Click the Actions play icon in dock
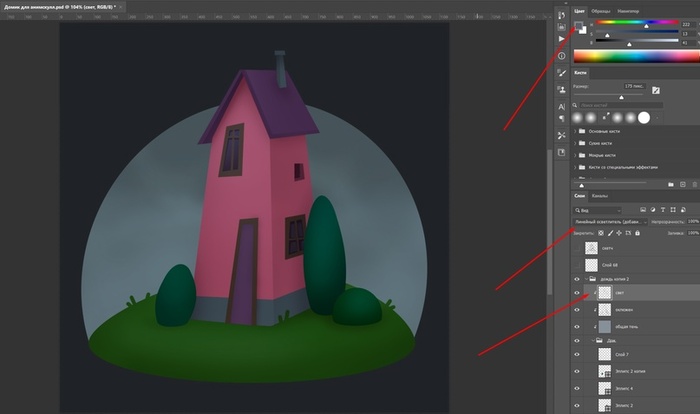Viewport: 700px width, 414px height. coord(562,40)
